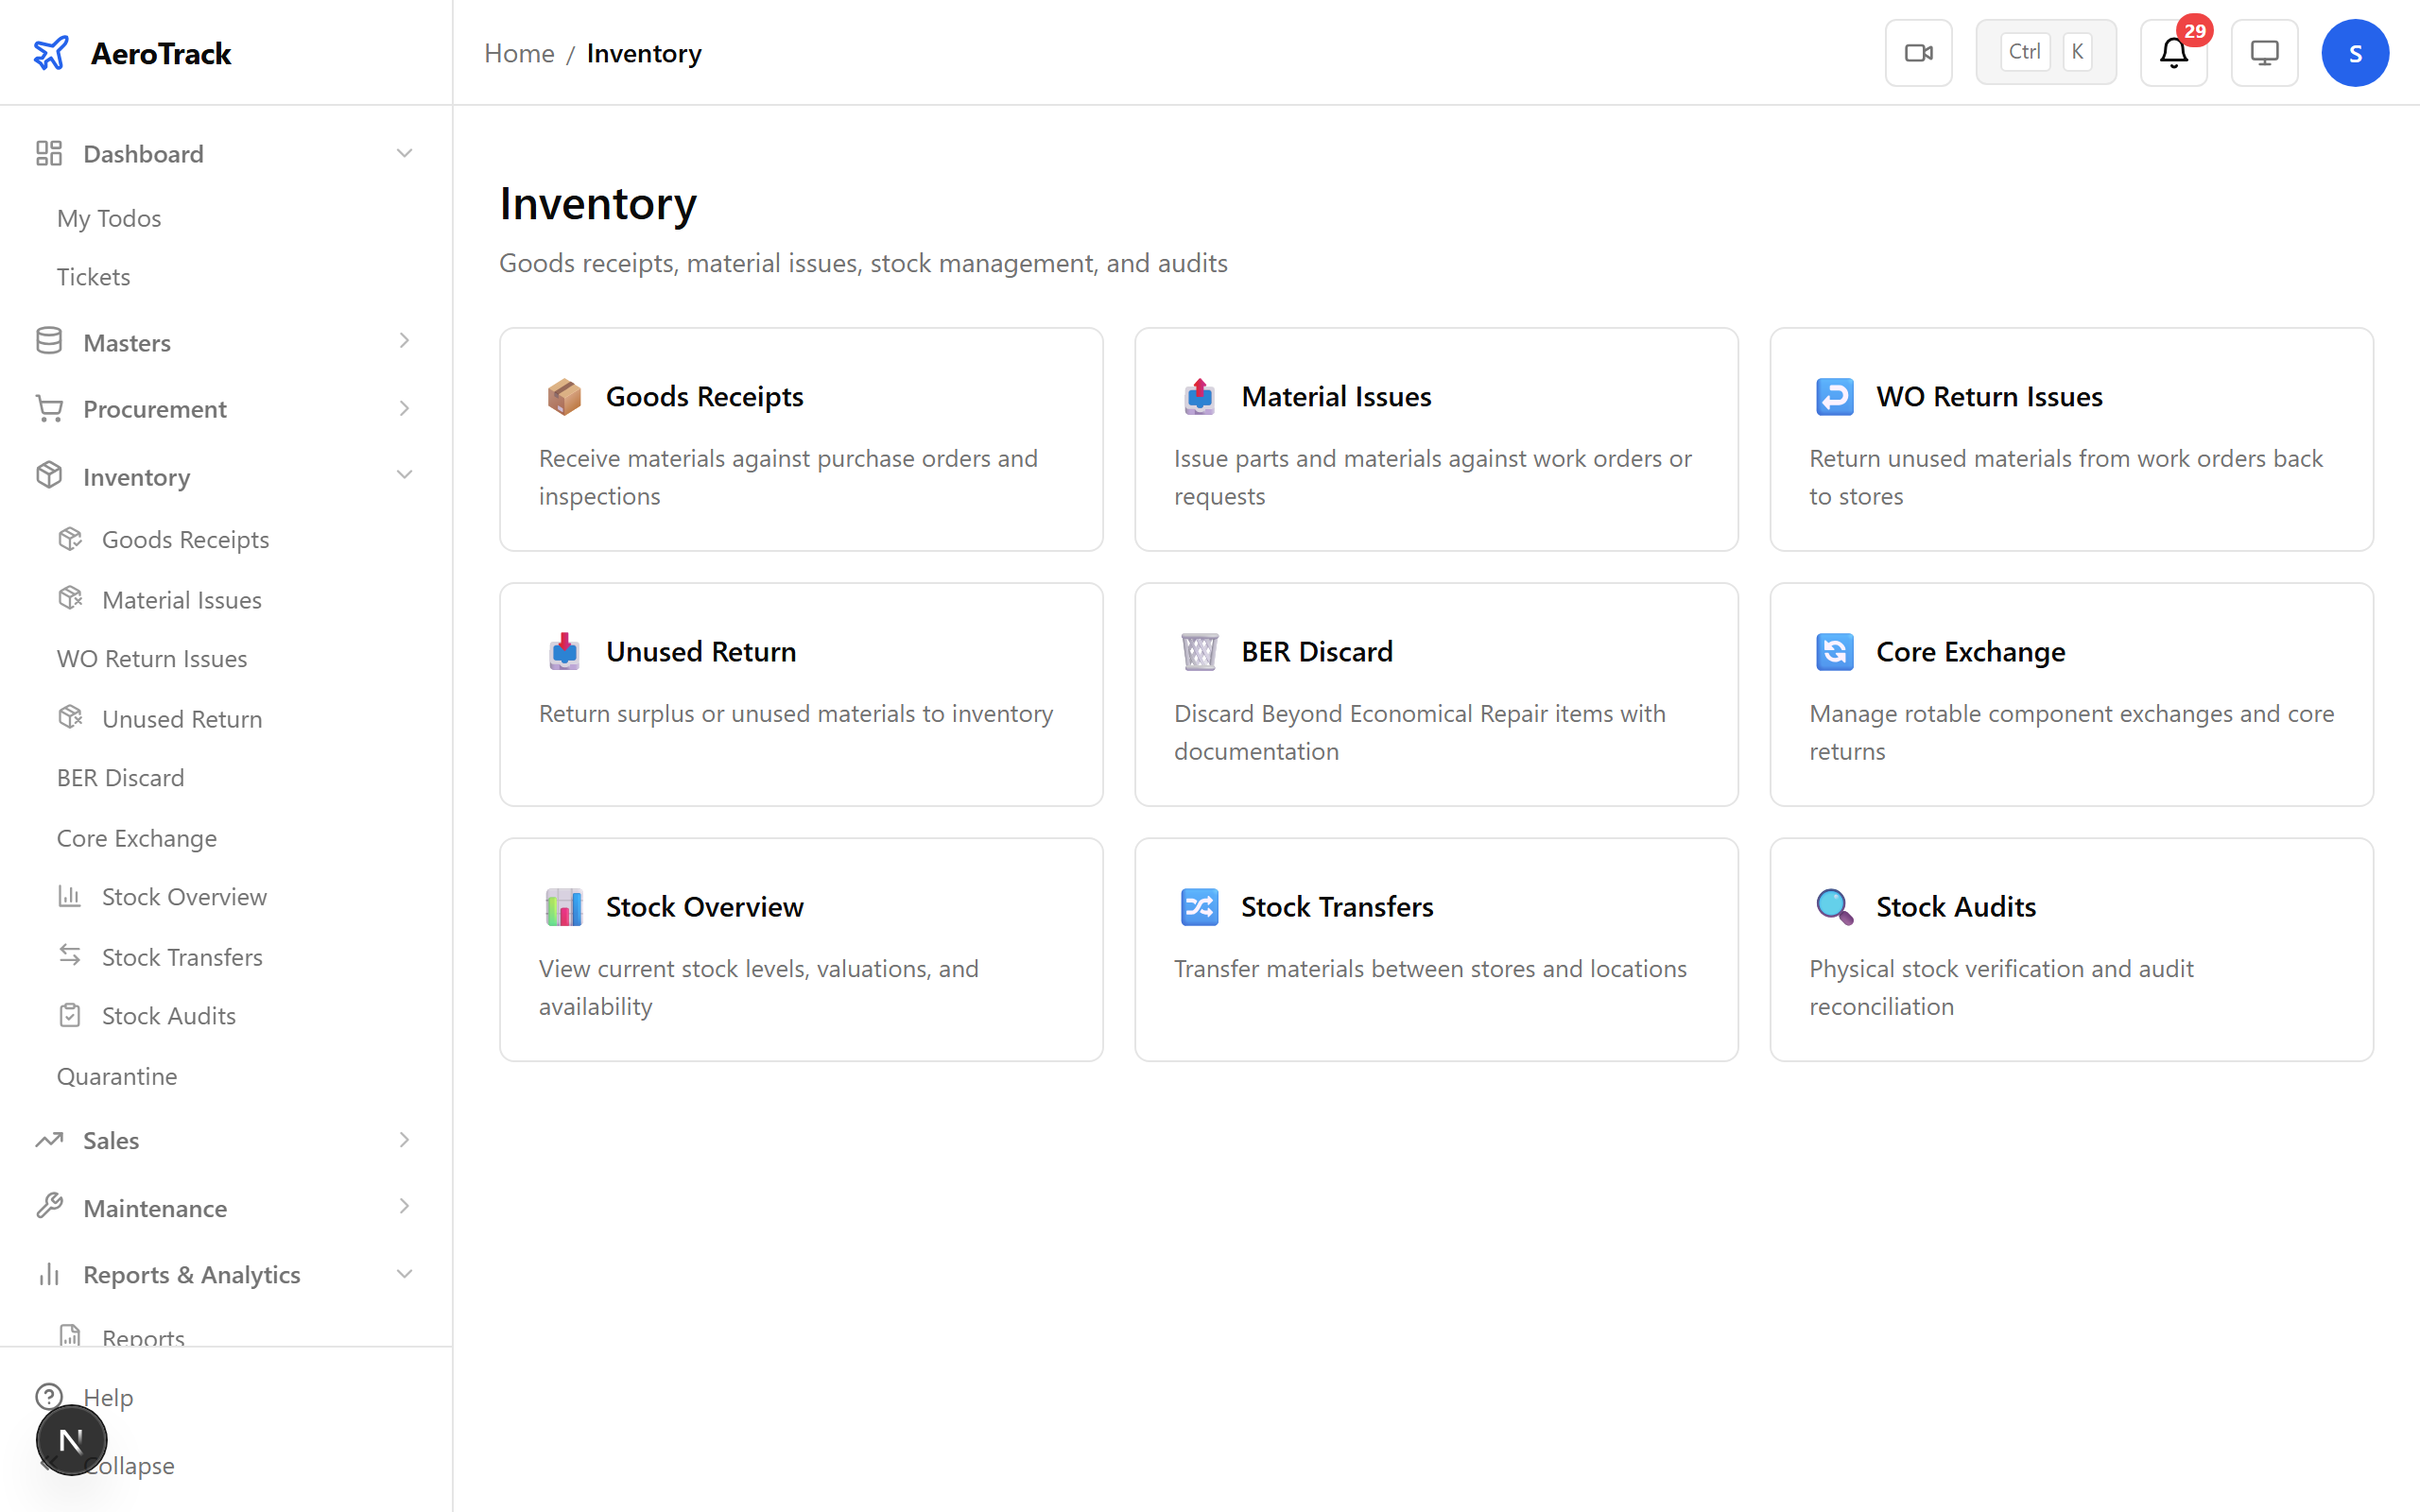Click the AeroTrack airplane logo

pos(51,53)
